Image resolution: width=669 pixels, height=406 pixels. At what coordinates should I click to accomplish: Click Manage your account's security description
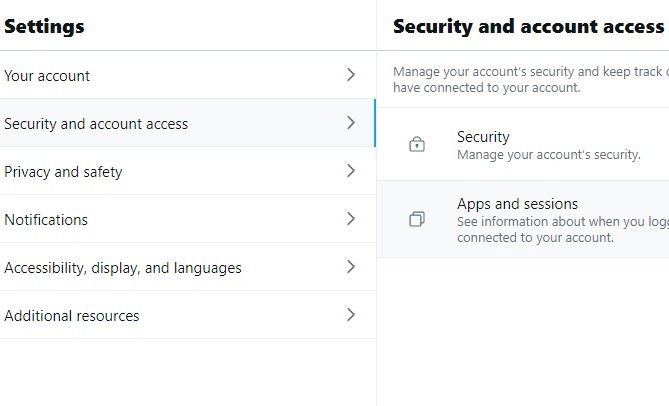click(x=548, y=155)
